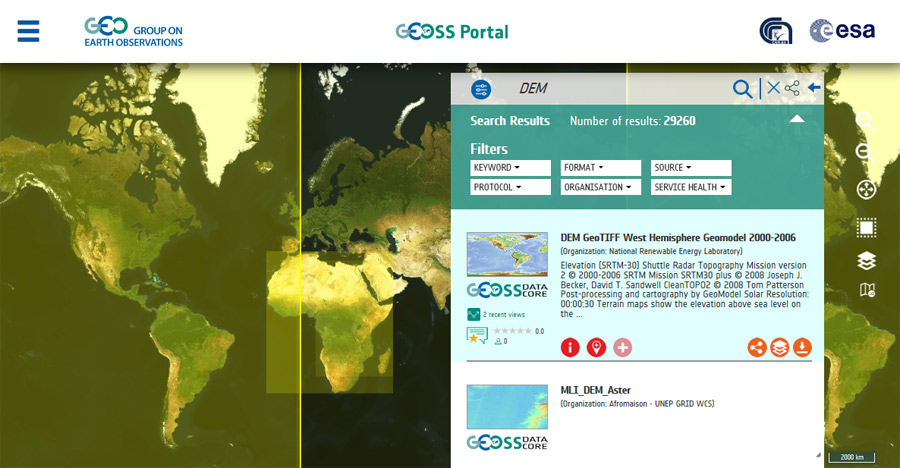This screenshot has width=900, height=468.
Task: Click the pink plus icon for DEM GeoTIFF
Action: click(623, 347)
